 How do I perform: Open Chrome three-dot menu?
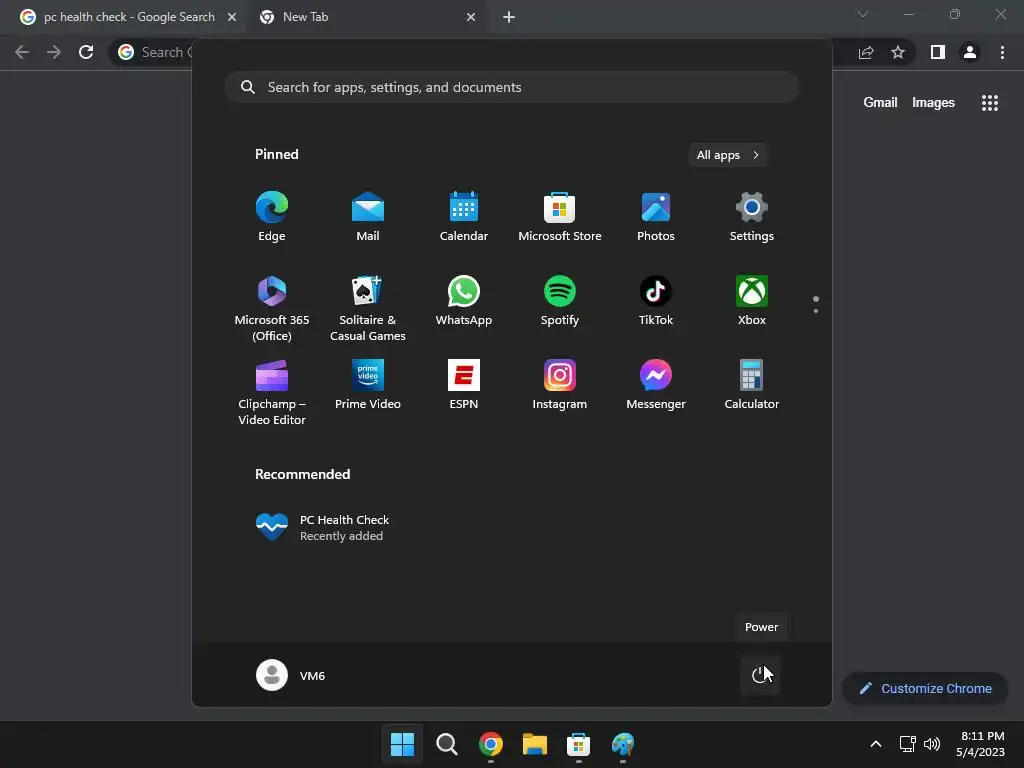tap(1002, 52)
